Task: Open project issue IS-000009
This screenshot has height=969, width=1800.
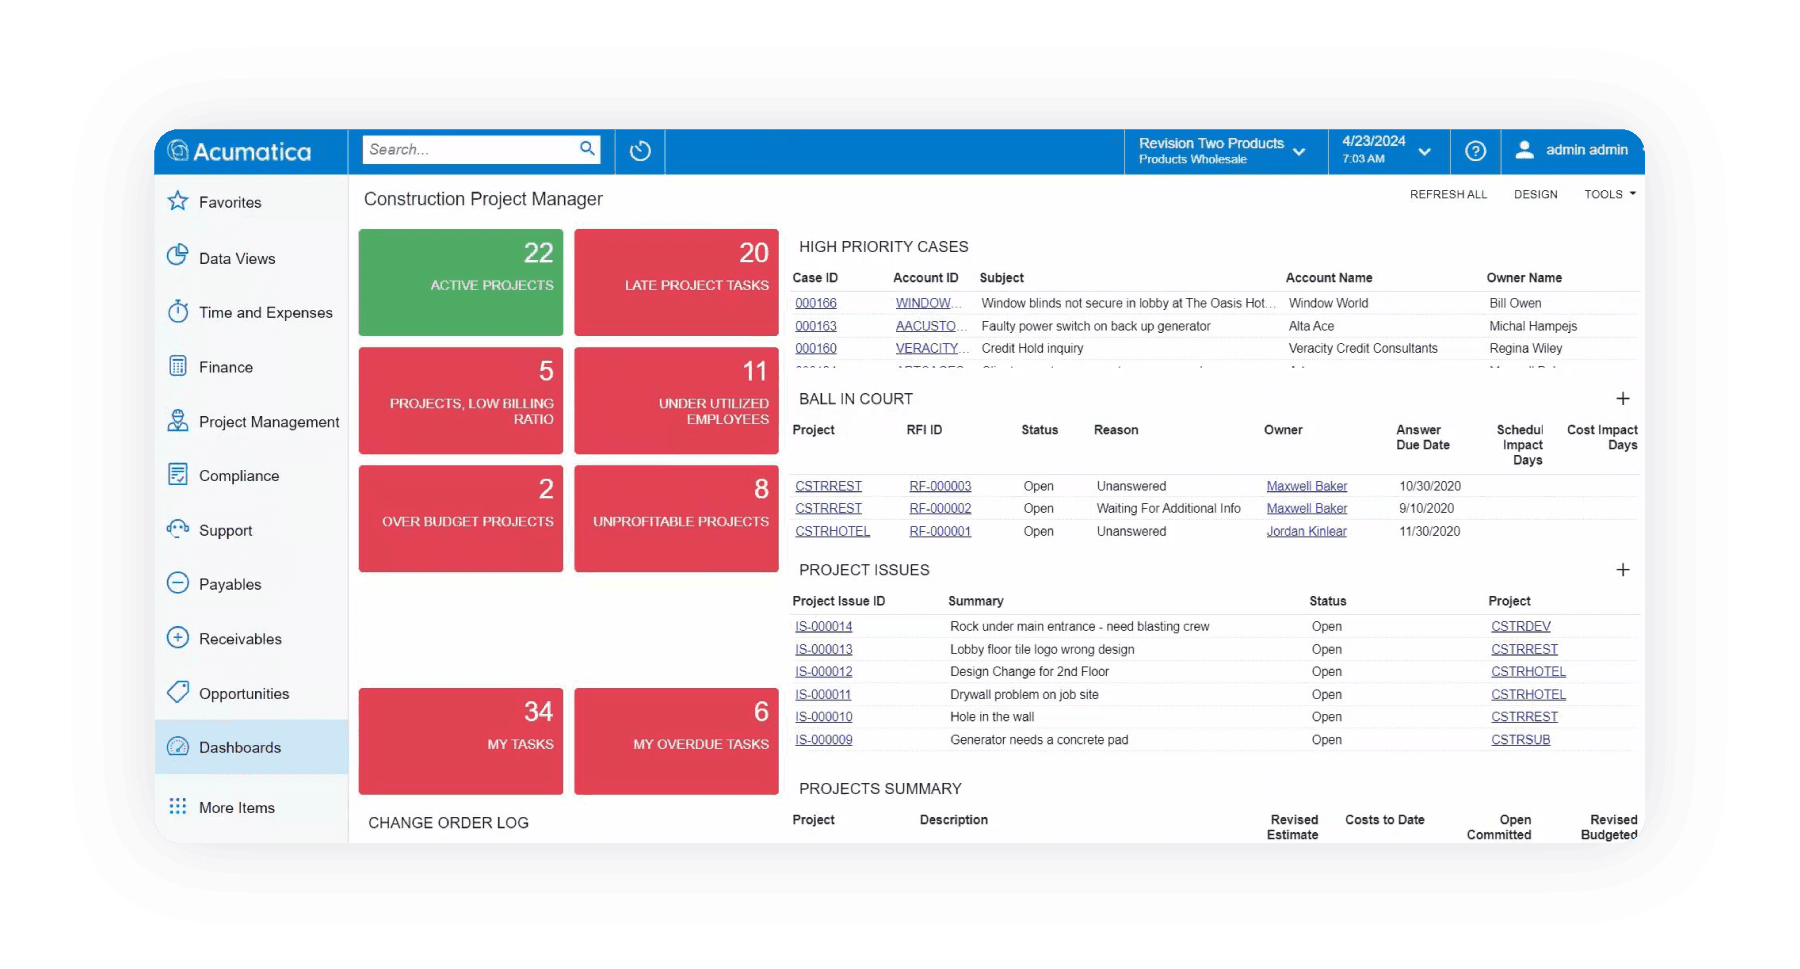Action: click(x=824, y=739)
